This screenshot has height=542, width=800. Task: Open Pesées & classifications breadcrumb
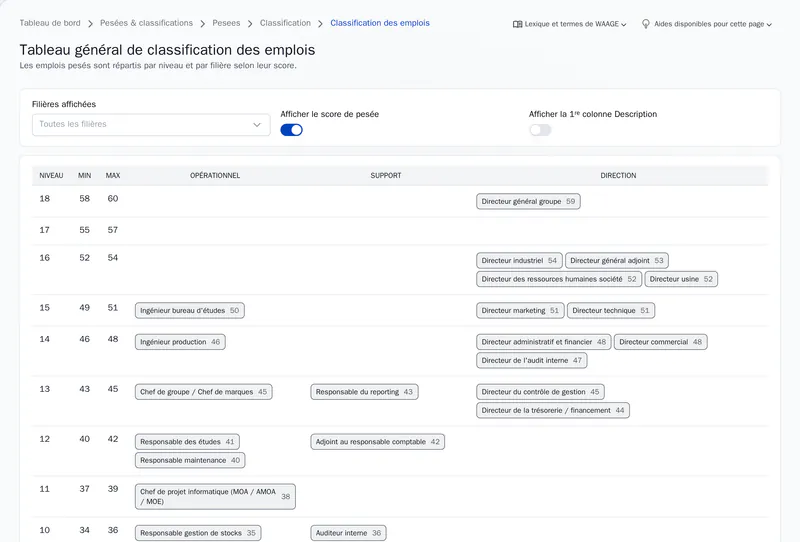pyautogui.click(x=146, y=23)
